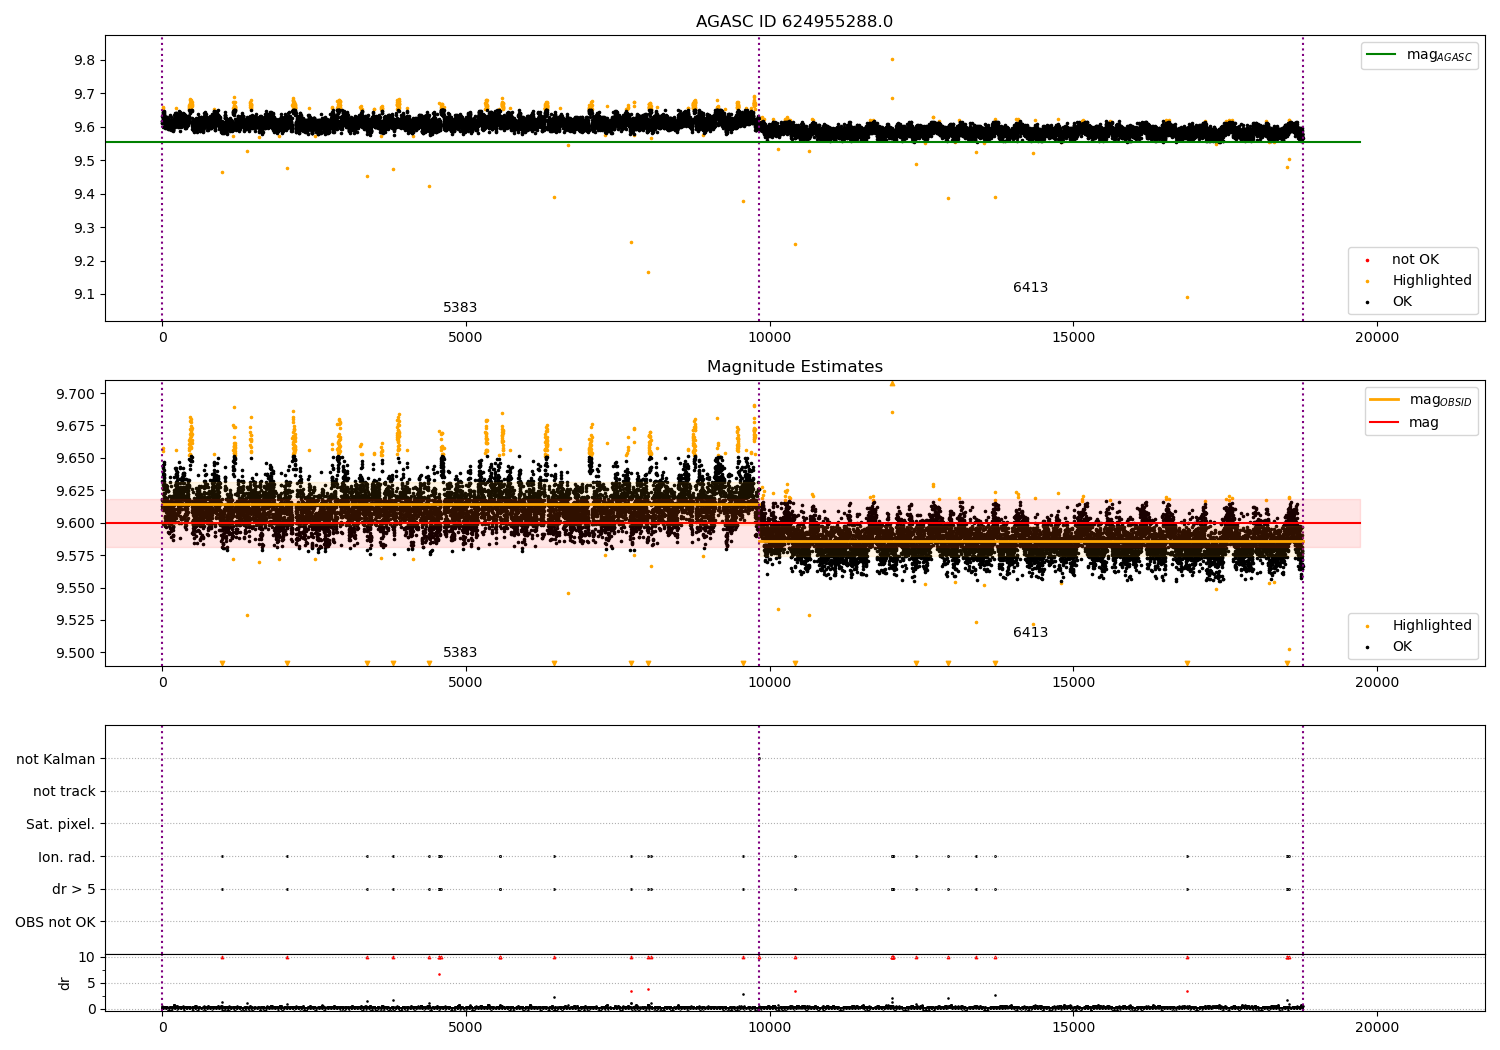Screen dimensions: 1500x1050
Task: Click the 'not Kalman' row label
Action: [x=56, y=759]
